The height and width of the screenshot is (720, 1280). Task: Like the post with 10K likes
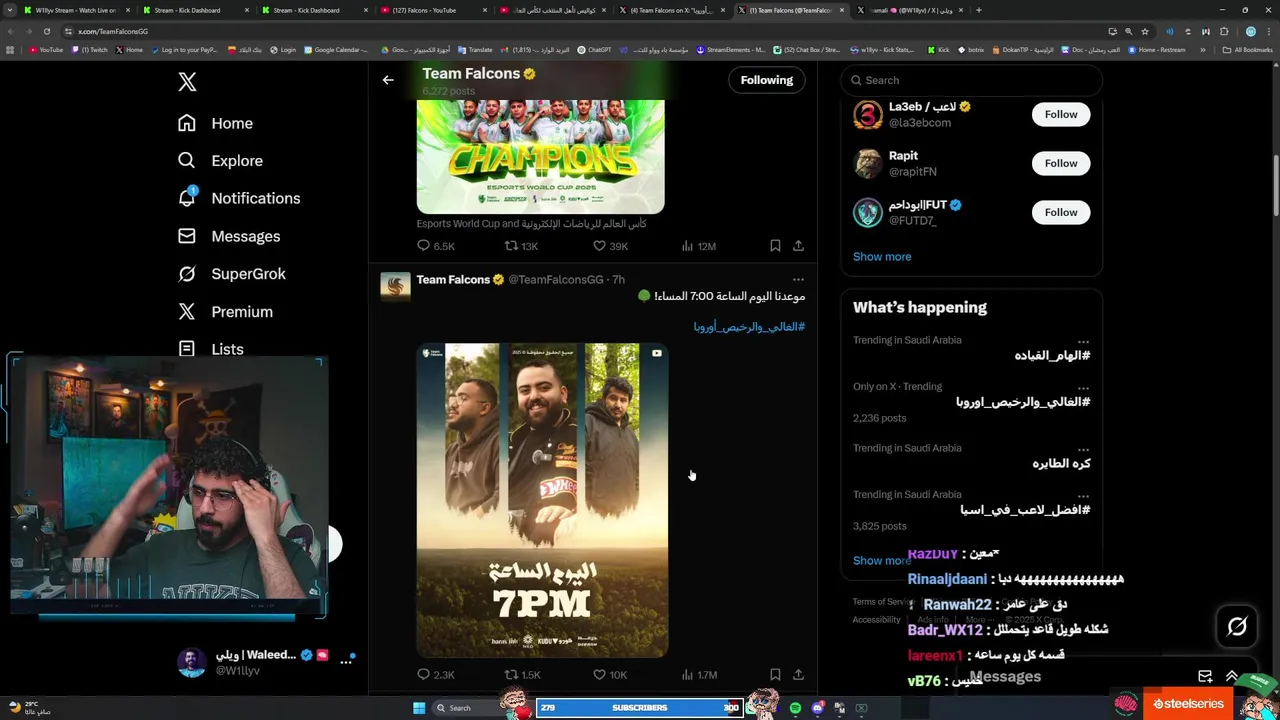click(599, 675)
